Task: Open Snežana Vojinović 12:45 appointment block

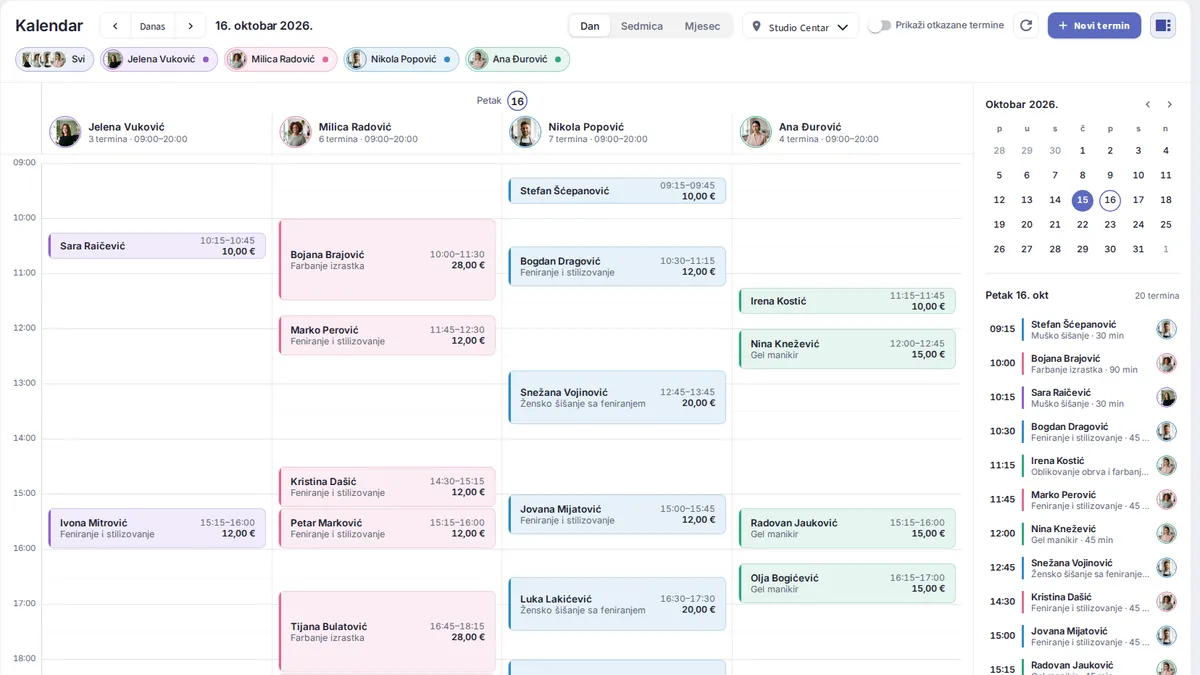Action: [617, 398]
